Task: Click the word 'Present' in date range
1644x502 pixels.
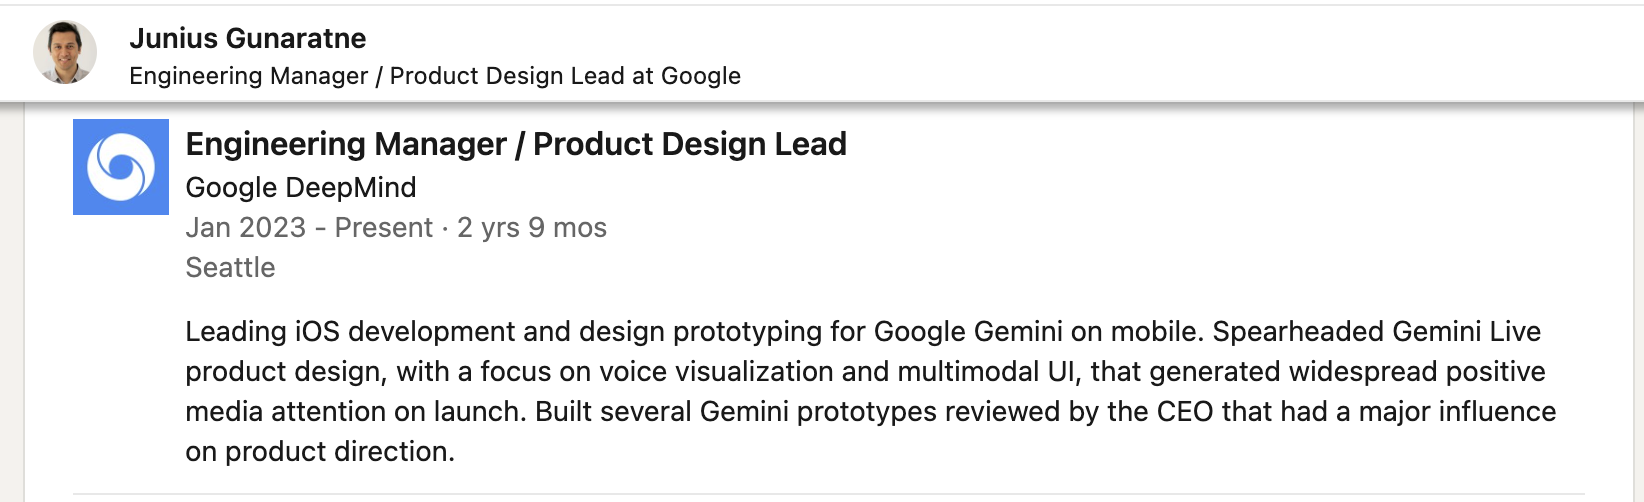Action: pyautogui.click(x=384, y=228)
